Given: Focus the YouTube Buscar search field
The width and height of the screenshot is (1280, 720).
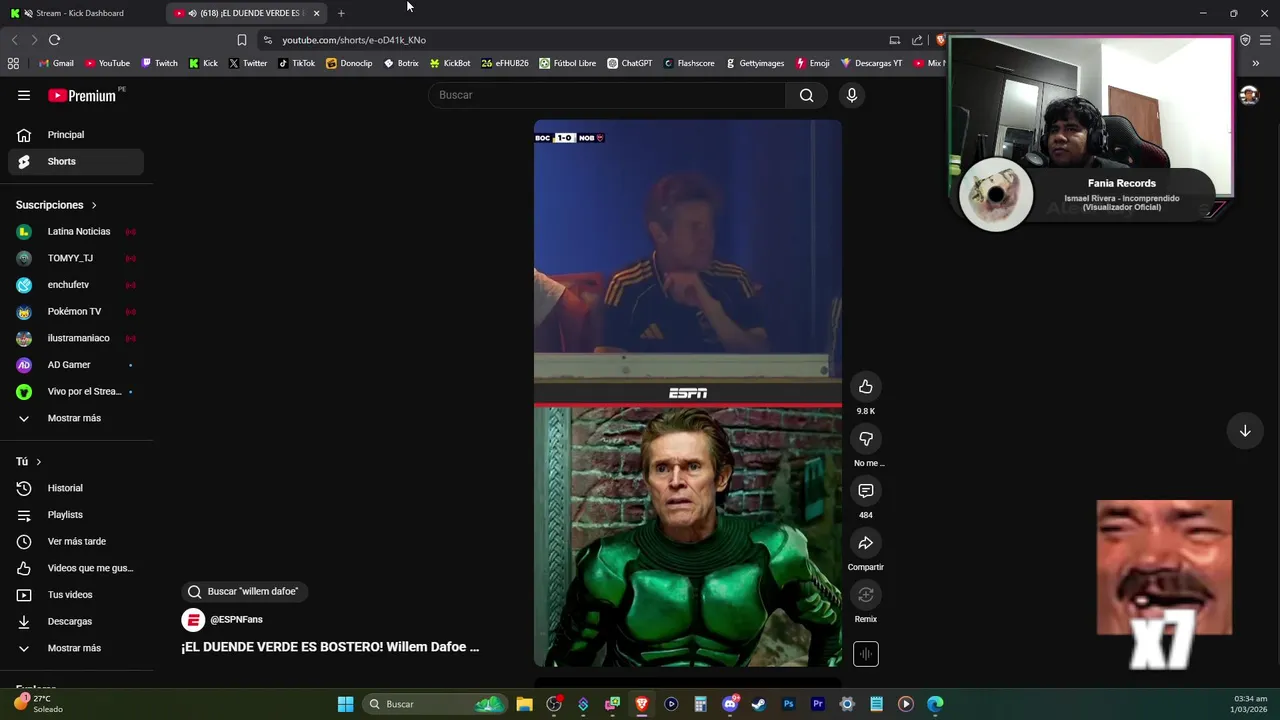Looking at the screenshot, I should [x=607, y=95].
